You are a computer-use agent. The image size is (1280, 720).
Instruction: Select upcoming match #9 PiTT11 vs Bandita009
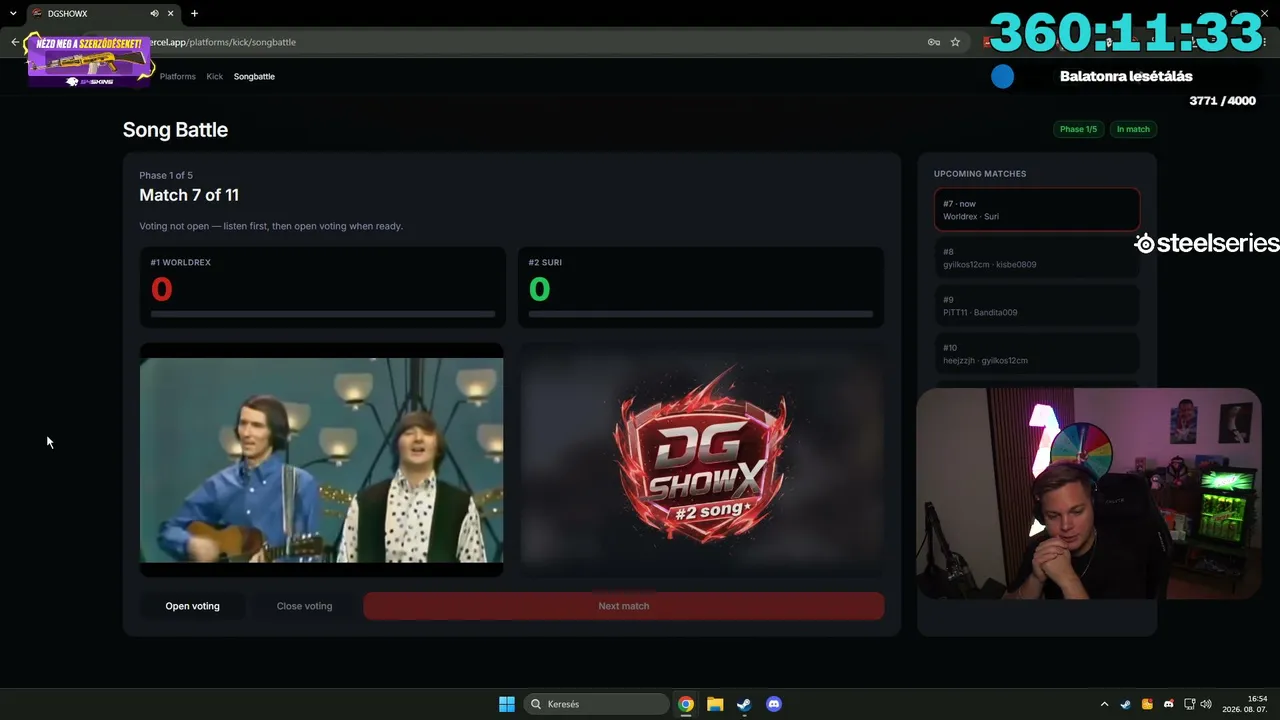pyautogui.click(x=1037, y=306)
